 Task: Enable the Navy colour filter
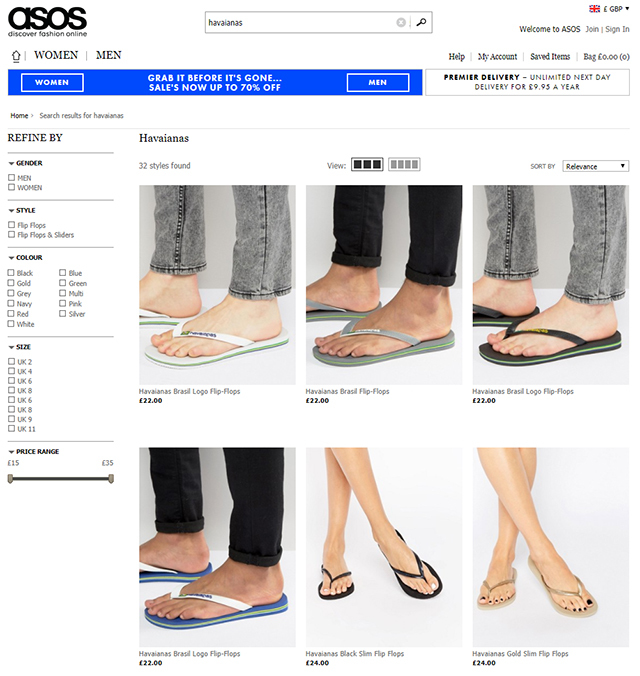tap(11, 304)
